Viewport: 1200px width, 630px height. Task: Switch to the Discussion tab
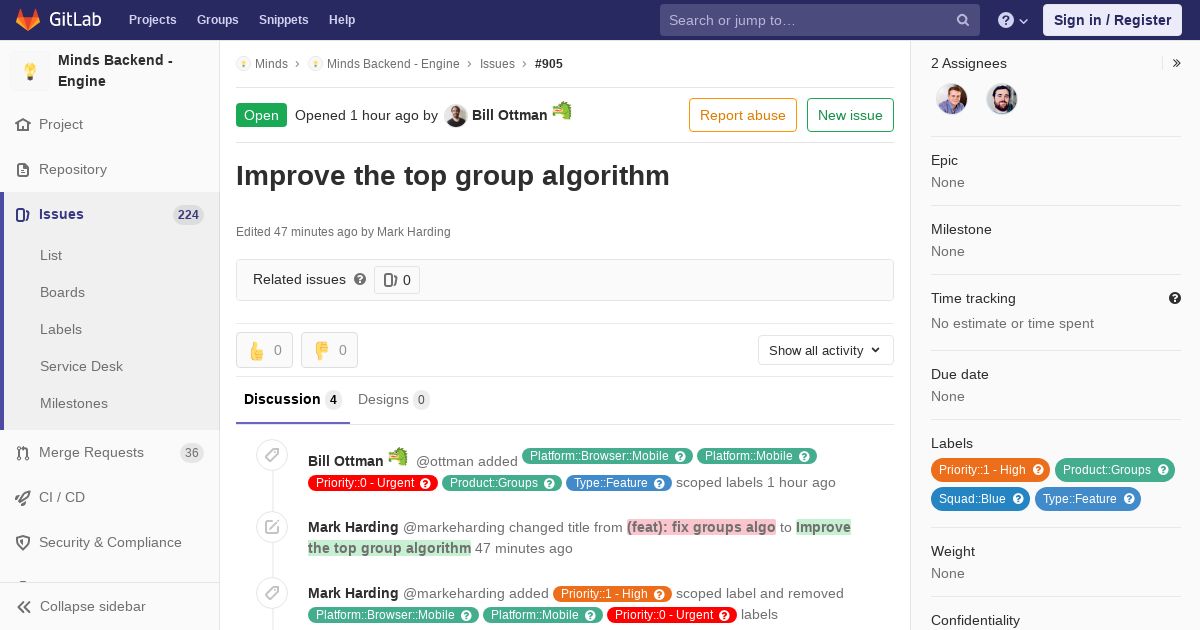pyautogui.click(x=293, y=400)
